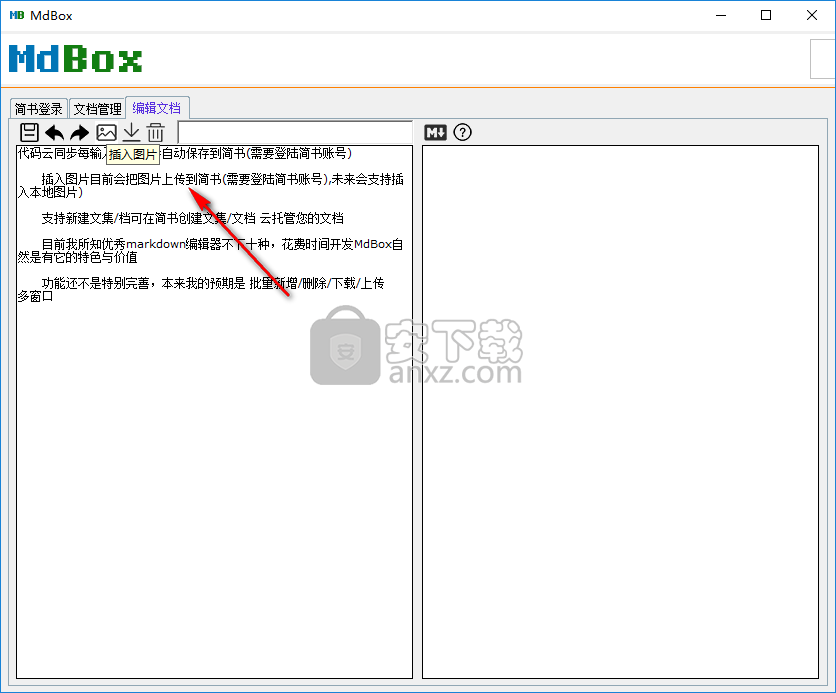Click text line 支持新建文集/档可在简书创建
836x693 pixels.
tap(192, 218)
